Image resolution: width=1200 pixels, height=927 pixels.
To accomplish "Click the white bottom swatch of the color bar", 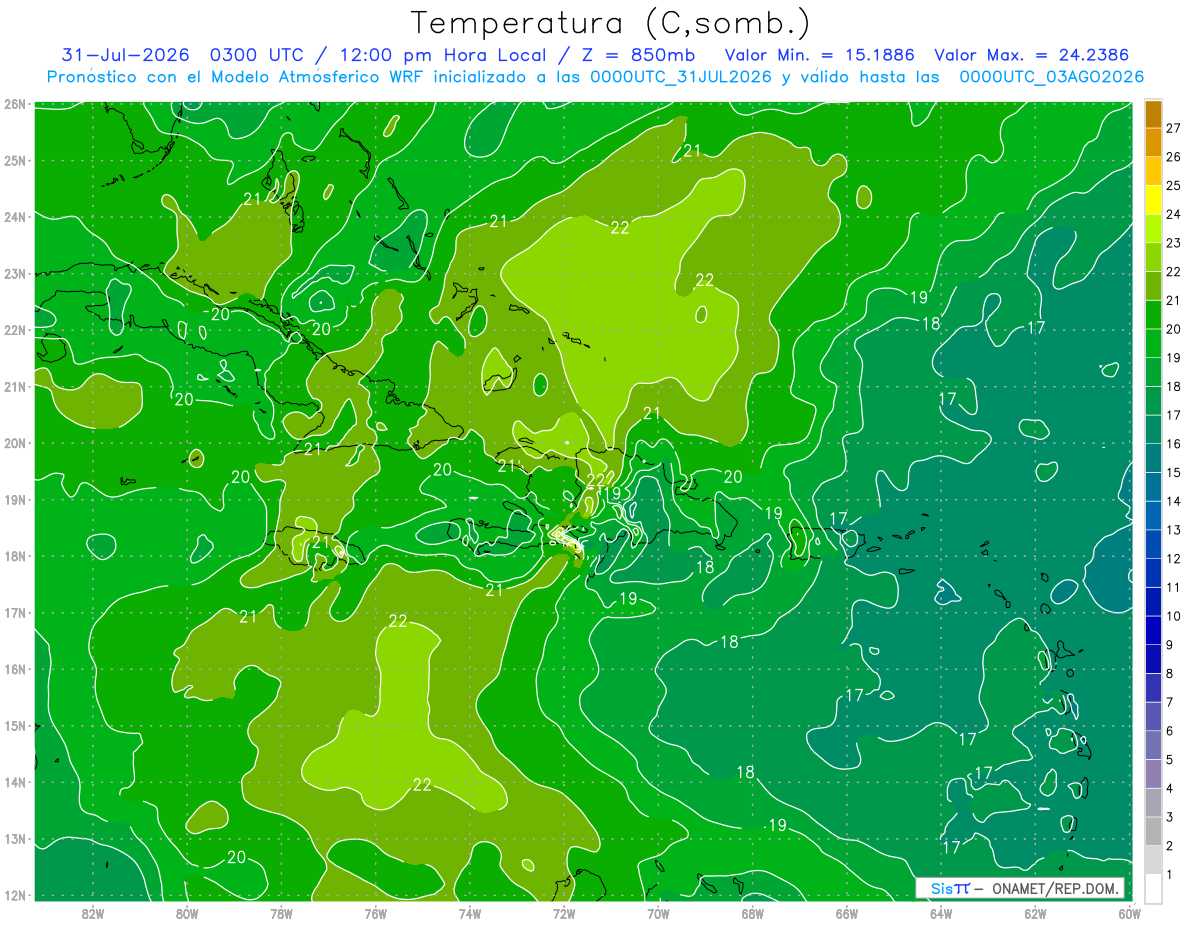I will 1153,889.
